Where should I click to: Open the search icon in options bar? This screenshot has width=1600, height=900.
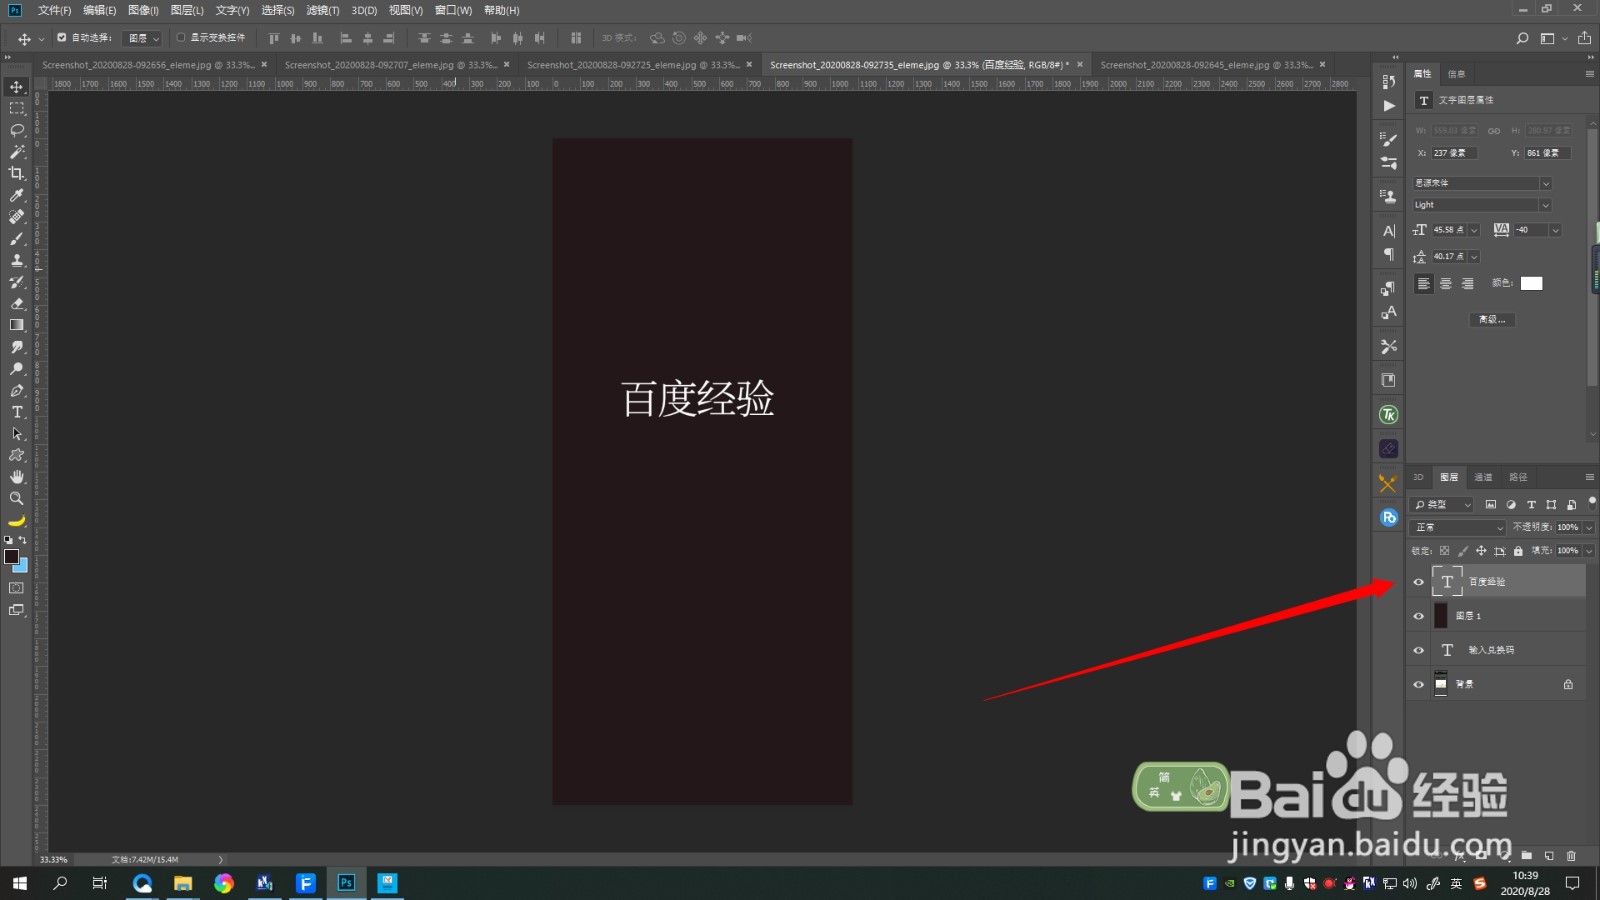[x=1522, y=38]
